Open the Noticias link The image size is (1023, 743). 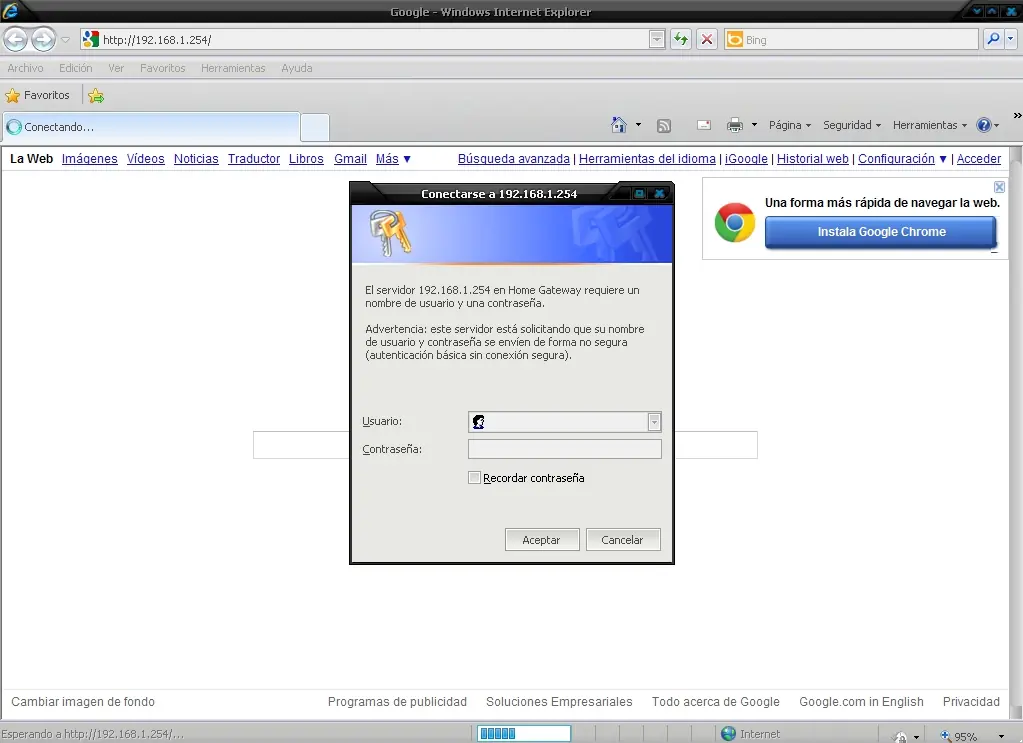pos(196,159)
